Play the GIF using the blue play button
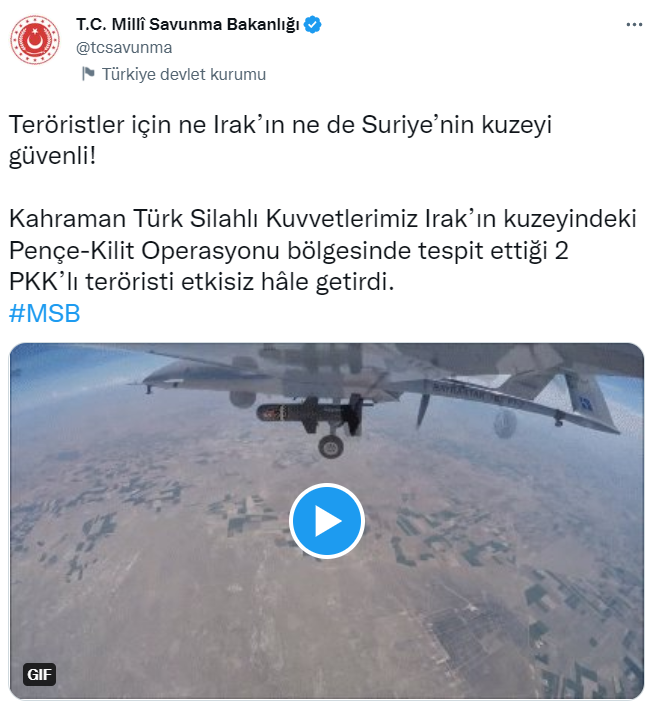 pos(326,521)
